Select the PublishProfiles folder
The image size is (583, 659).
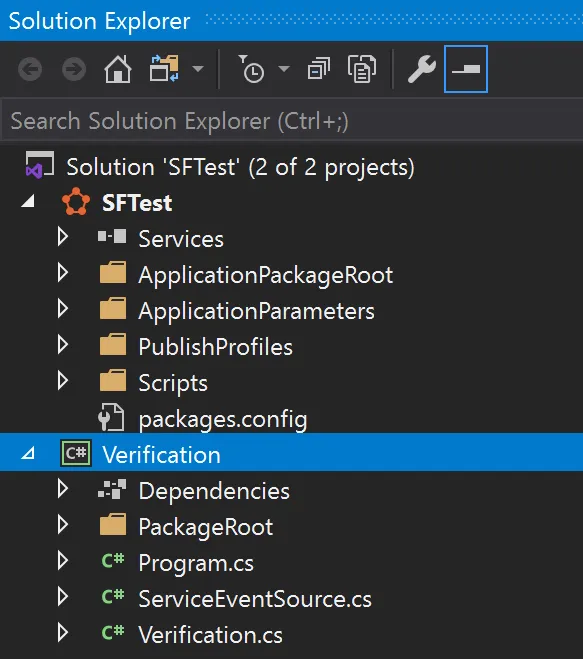[x=215, y=347]
